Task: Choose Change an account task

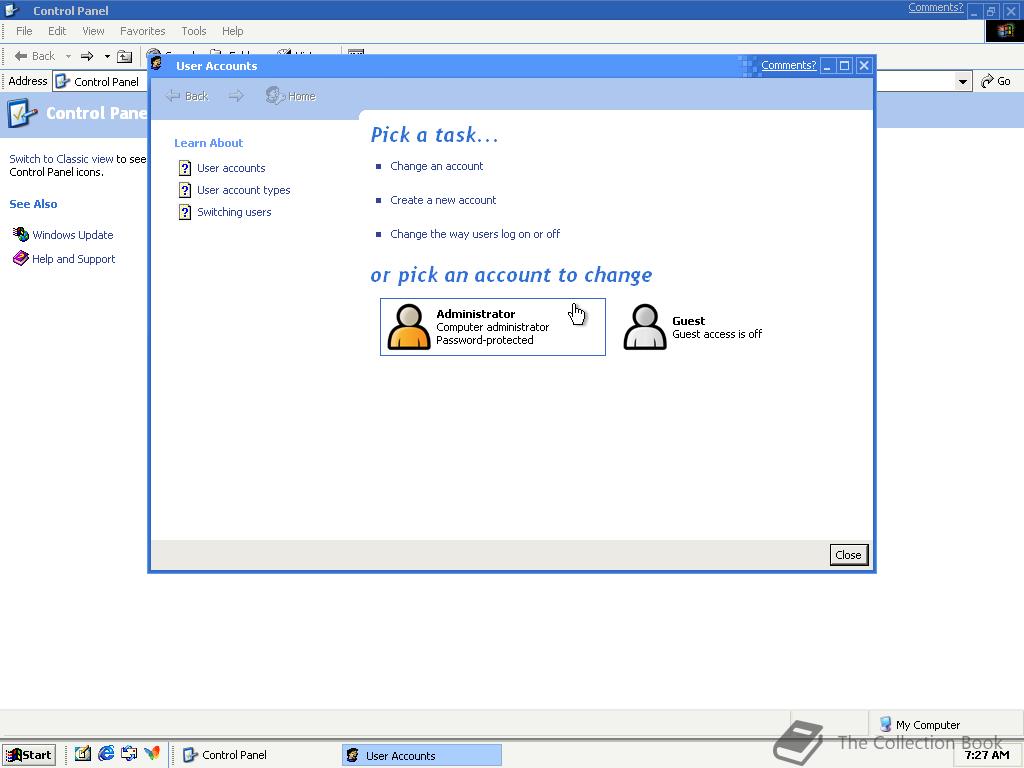Action: click(x=436, y=166)
